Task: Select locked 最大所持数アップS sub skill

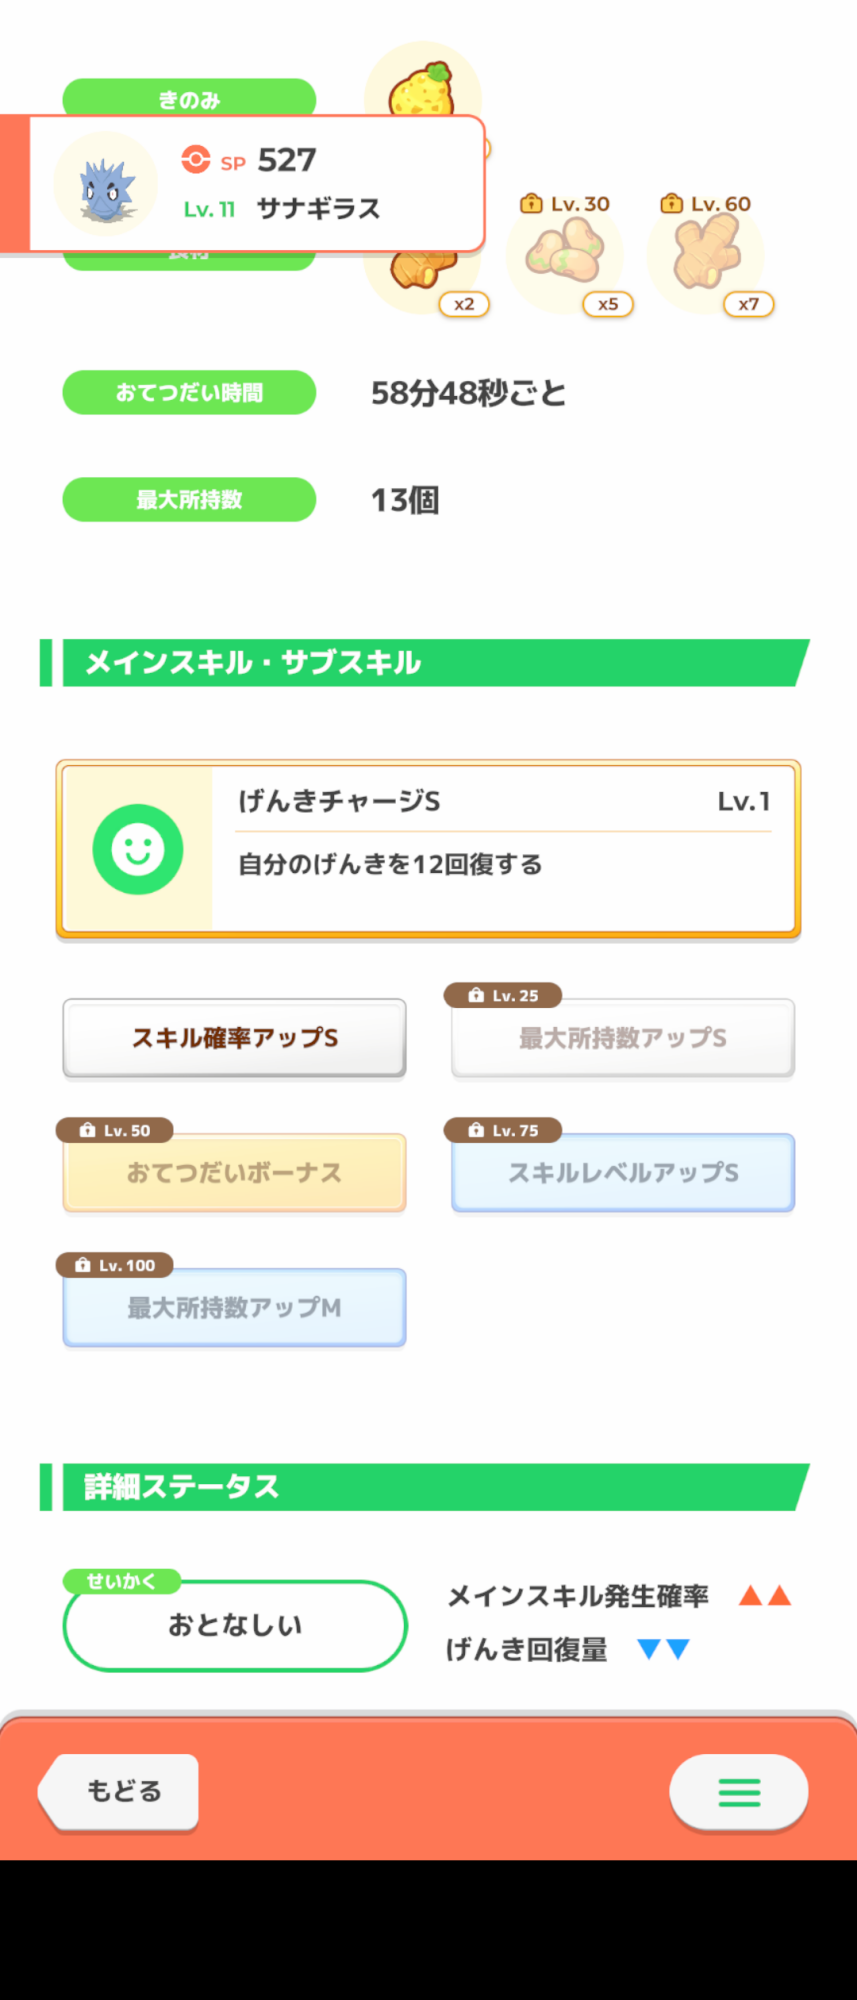Action: pyautogui.click(x=623, y=1038)
